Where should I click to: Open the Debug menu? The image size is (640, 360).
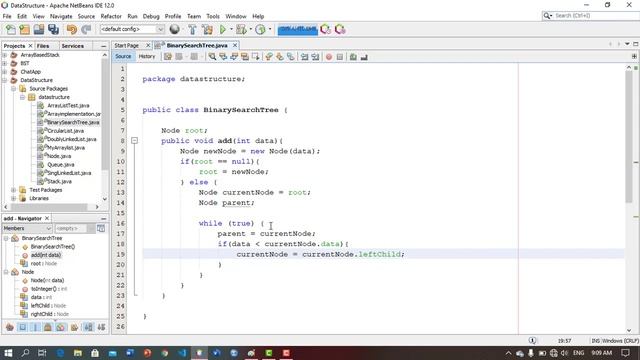click(x=151, y=16)
